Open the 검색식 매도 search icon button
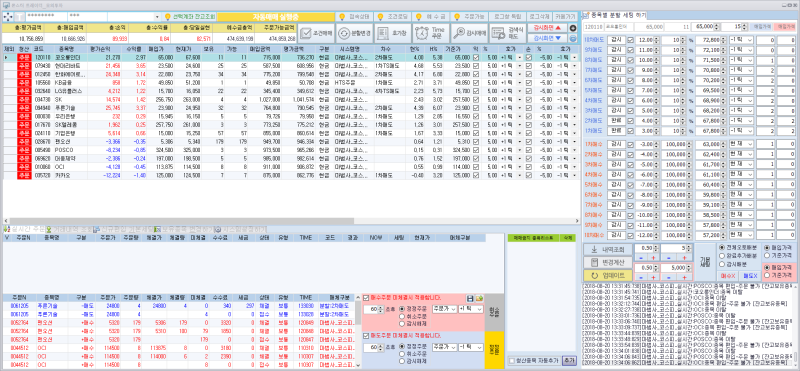This screenshot has width=800, height=371. point(508,33)
